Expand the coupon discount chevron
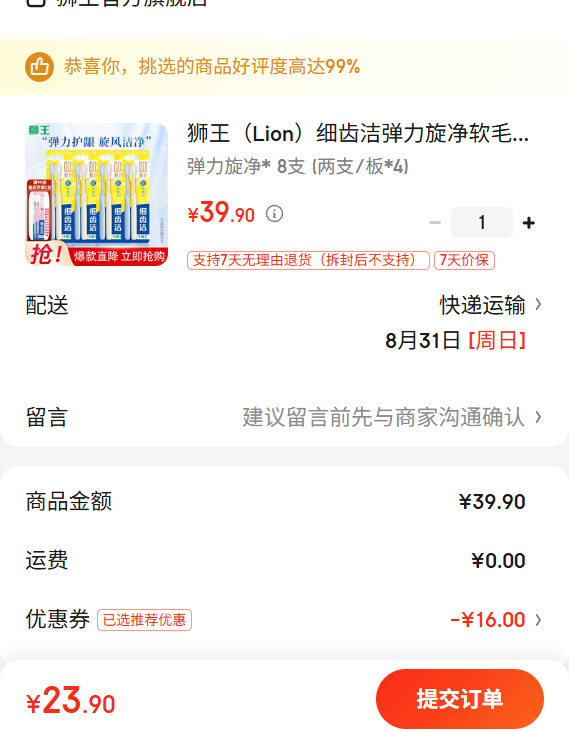The image size is (569, 732). pos(538,620)
